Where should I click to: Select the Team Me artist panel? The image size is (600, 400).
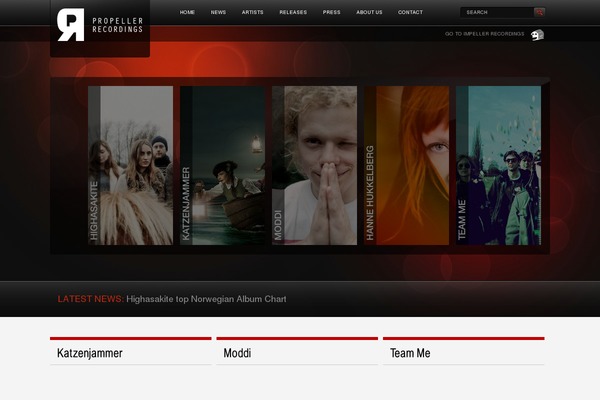[499, 165]
